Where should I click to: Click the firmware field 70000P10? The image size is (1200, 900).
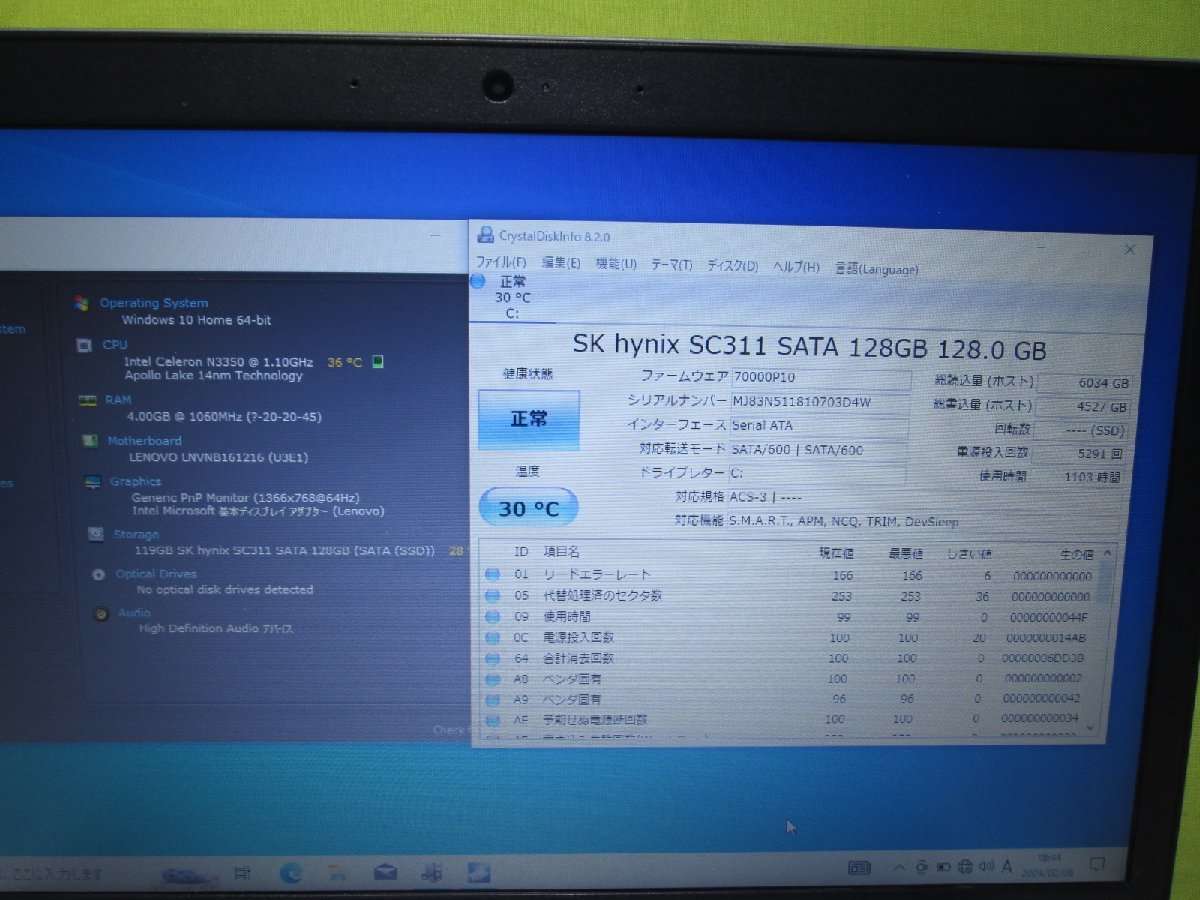[821, 378]
